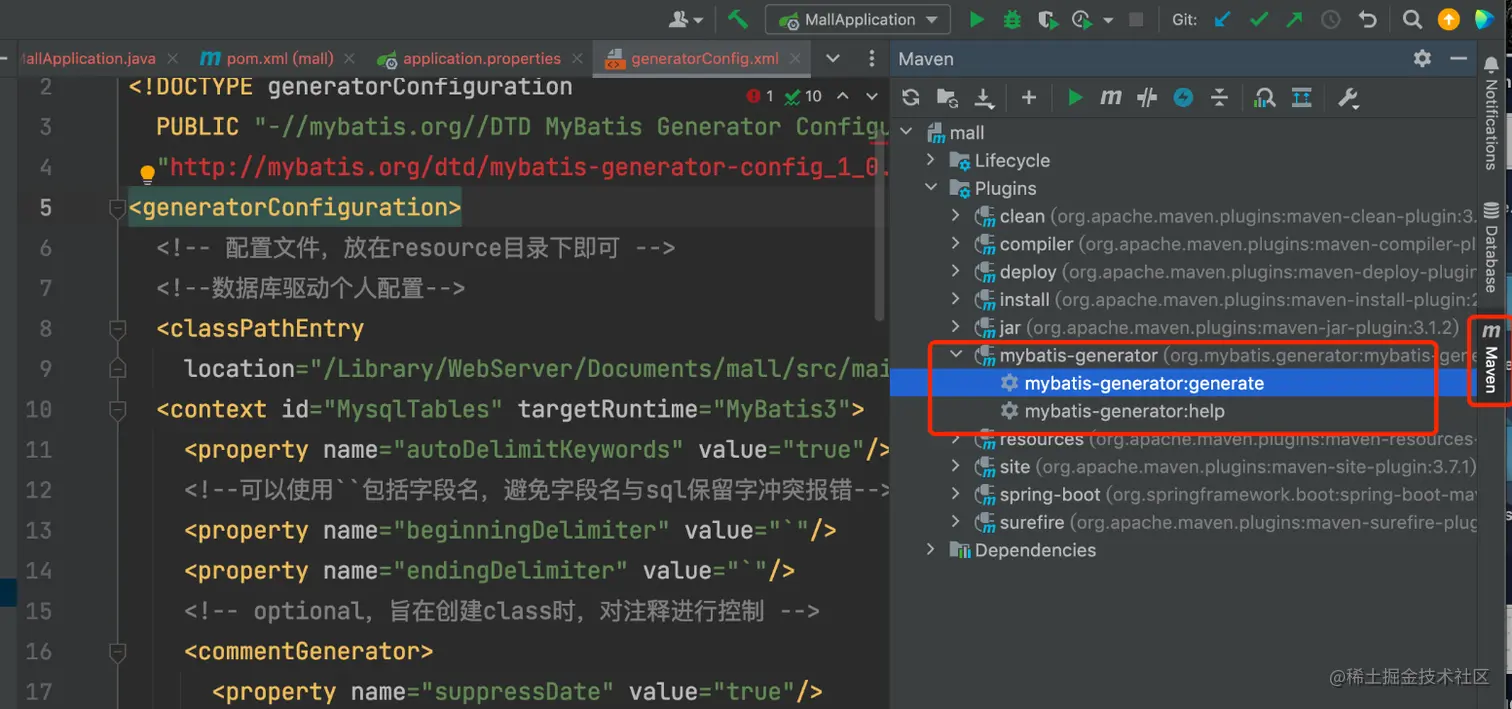1512x709 pixels.
Task: Open the Database side panel
Action: [1491, 246]
